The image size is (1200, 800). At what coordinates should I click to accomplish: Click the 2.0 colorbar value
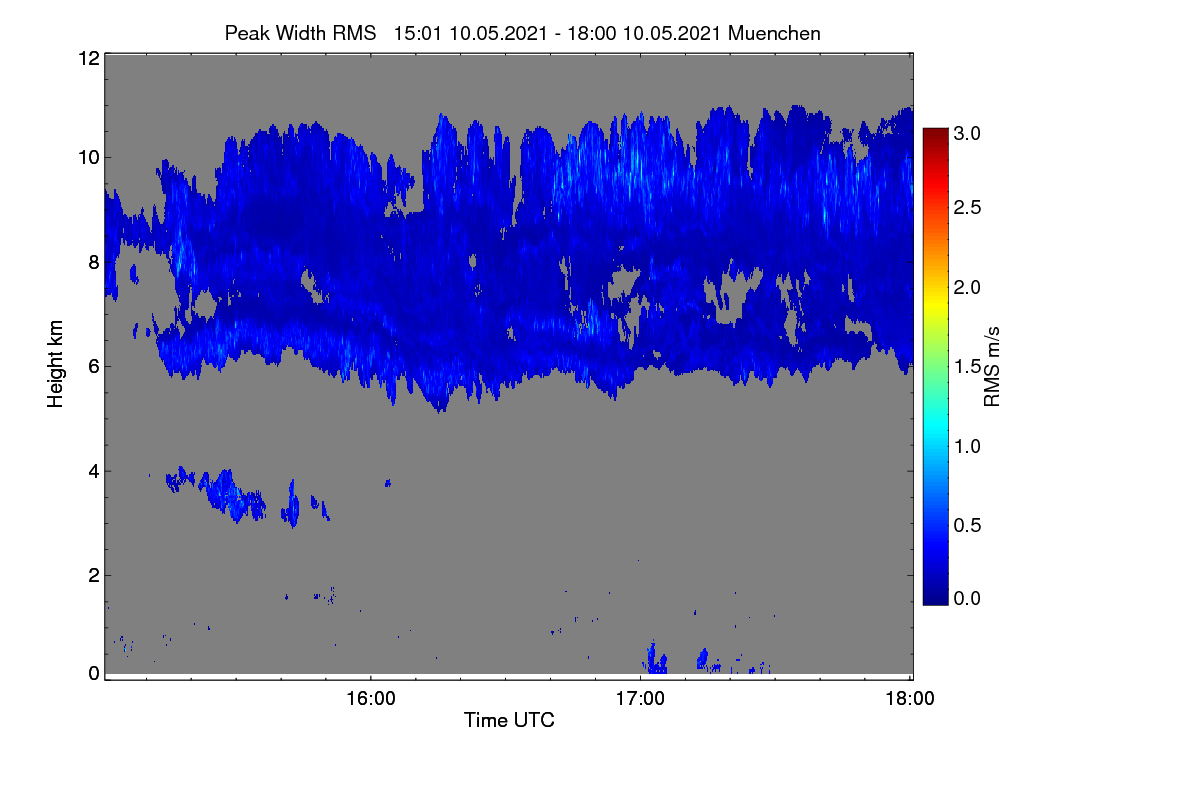pos(968,288)
